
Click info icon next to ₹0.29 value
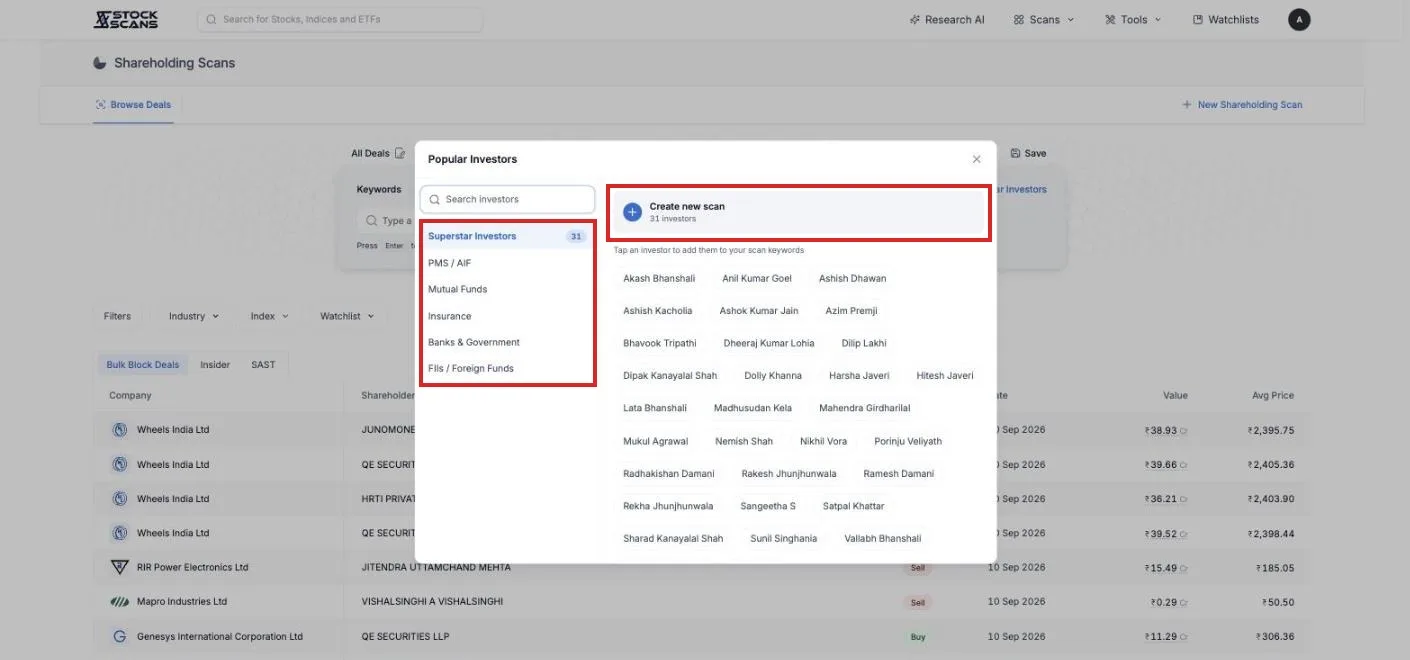1184,603
